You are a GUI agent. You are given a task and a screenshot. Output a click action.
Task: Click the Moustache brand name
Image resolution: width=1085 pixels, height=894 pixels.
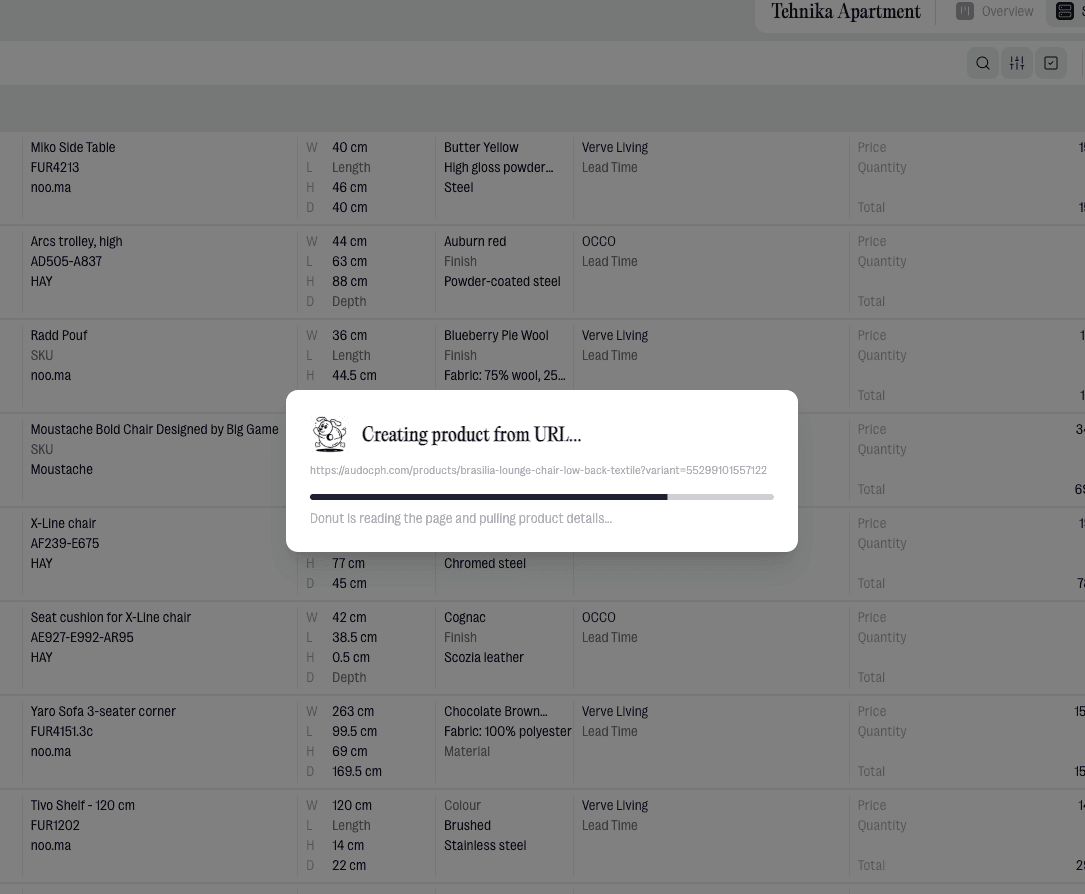(x=62, y=470)
